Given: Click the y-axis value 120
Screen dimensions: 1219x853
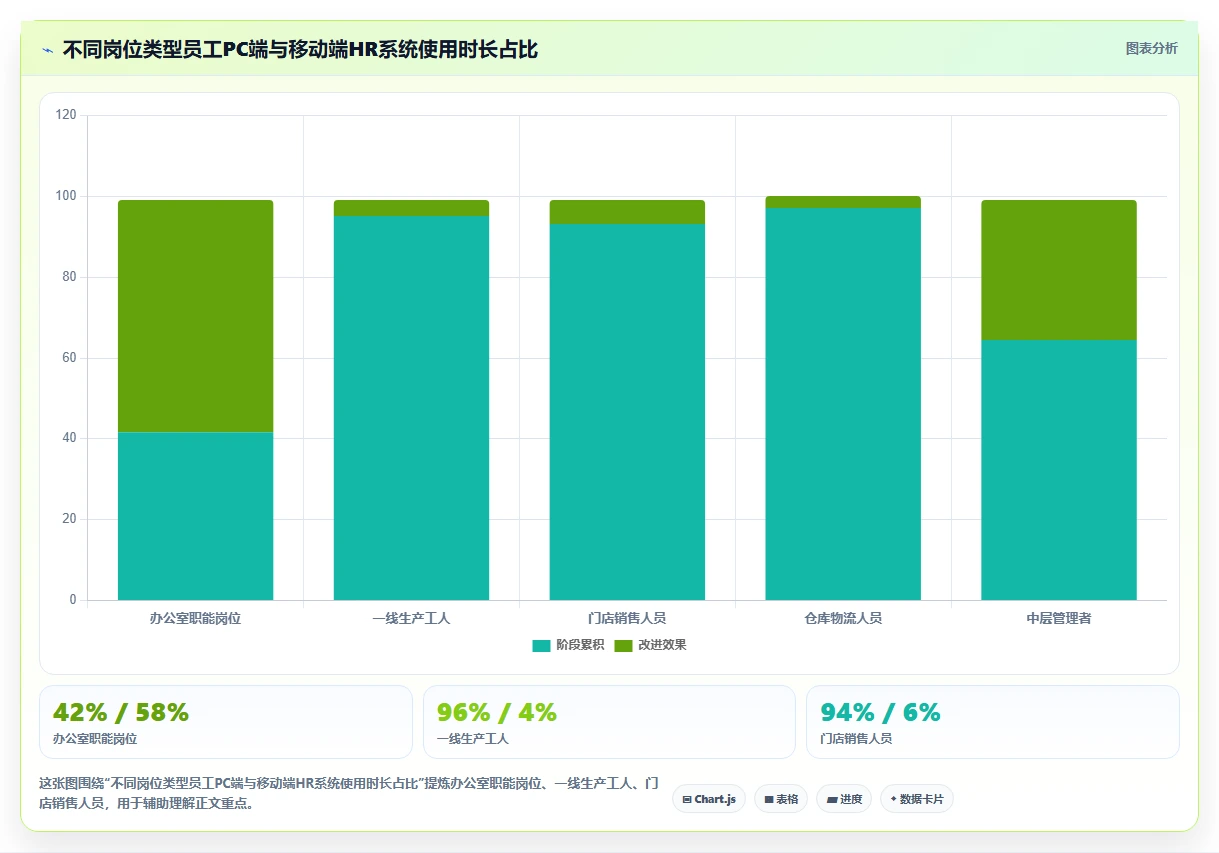Looking at the screenshot, I should pyautogui.click(x=66, y=115).
